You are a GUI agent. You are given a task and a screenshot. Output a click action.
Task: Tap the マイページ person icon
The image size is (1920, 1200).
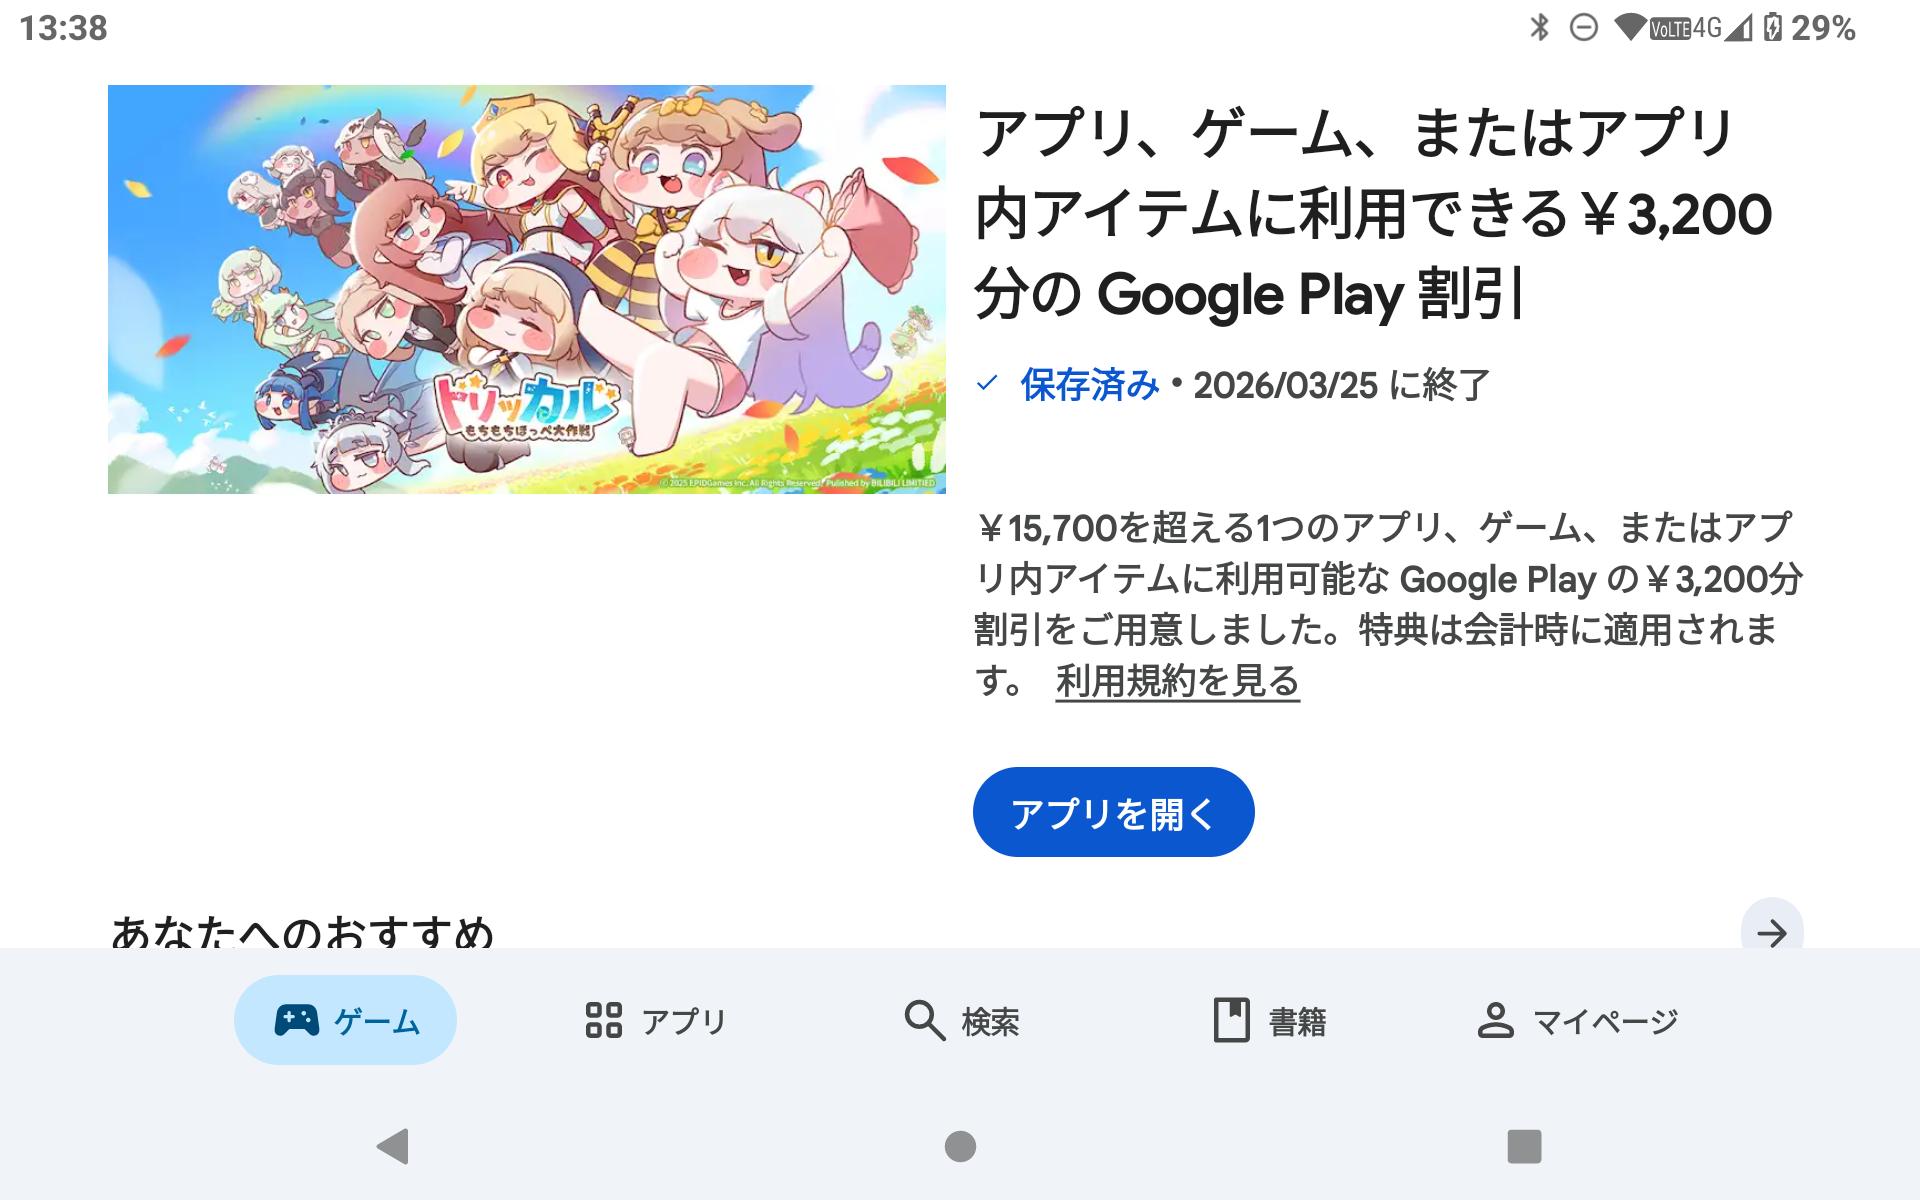tap(1495, 1020)
